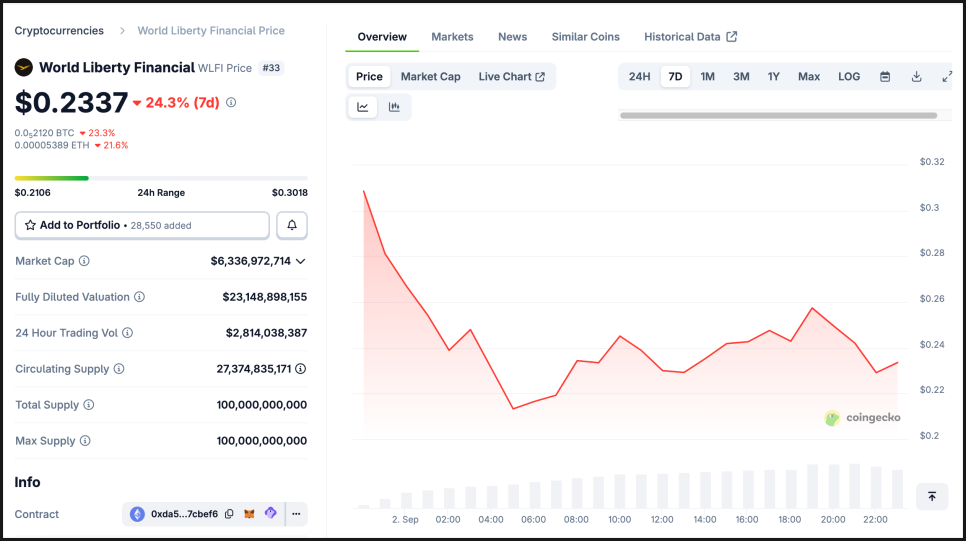
Task: Click the Contract label
Action: 37,514
